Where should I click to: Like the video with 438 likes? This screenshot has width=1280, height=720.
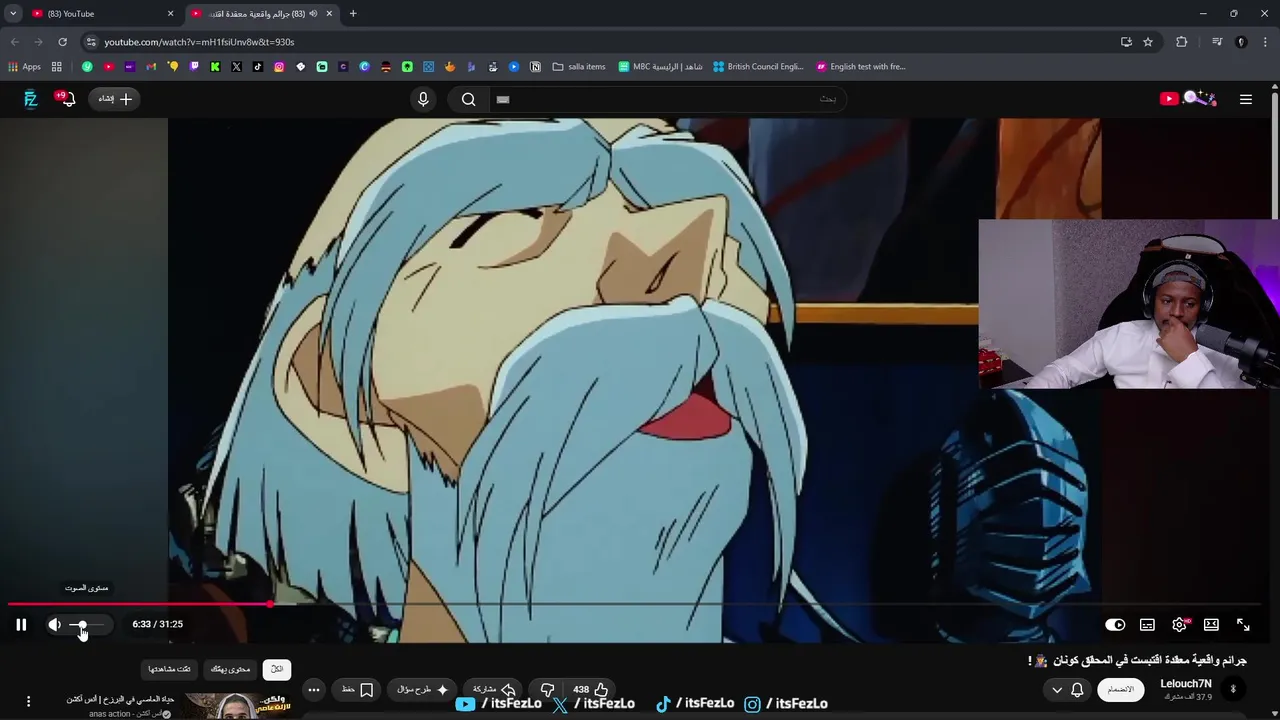590,689
